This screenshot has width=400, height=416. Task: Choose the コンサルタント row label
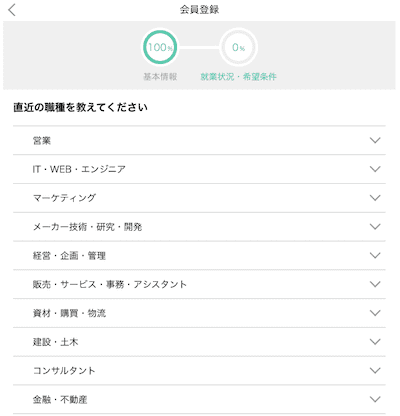point(64,371)
